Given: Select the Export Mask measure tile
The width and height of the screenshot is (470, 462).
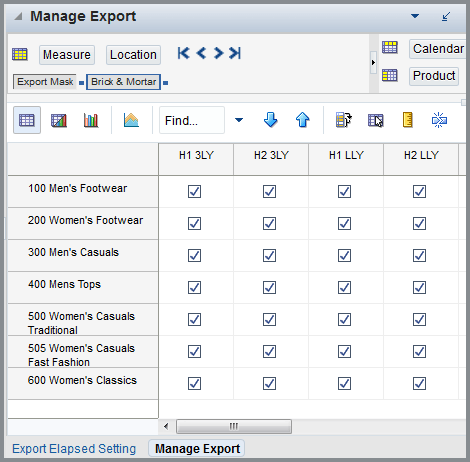Looking at the screenshot, I should tap(45, 82).
